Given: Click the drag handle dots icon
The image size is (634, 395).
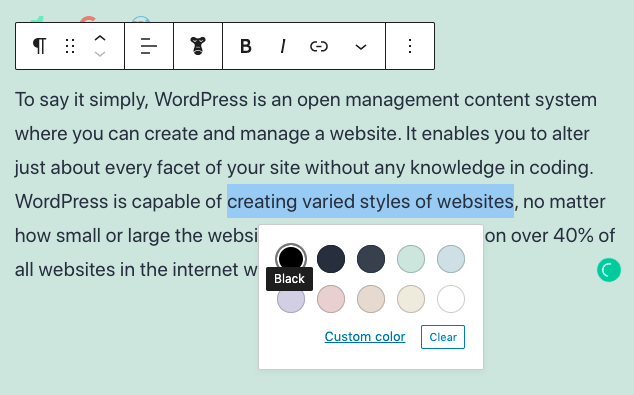Looking at the screenshot, I should 70,46.
